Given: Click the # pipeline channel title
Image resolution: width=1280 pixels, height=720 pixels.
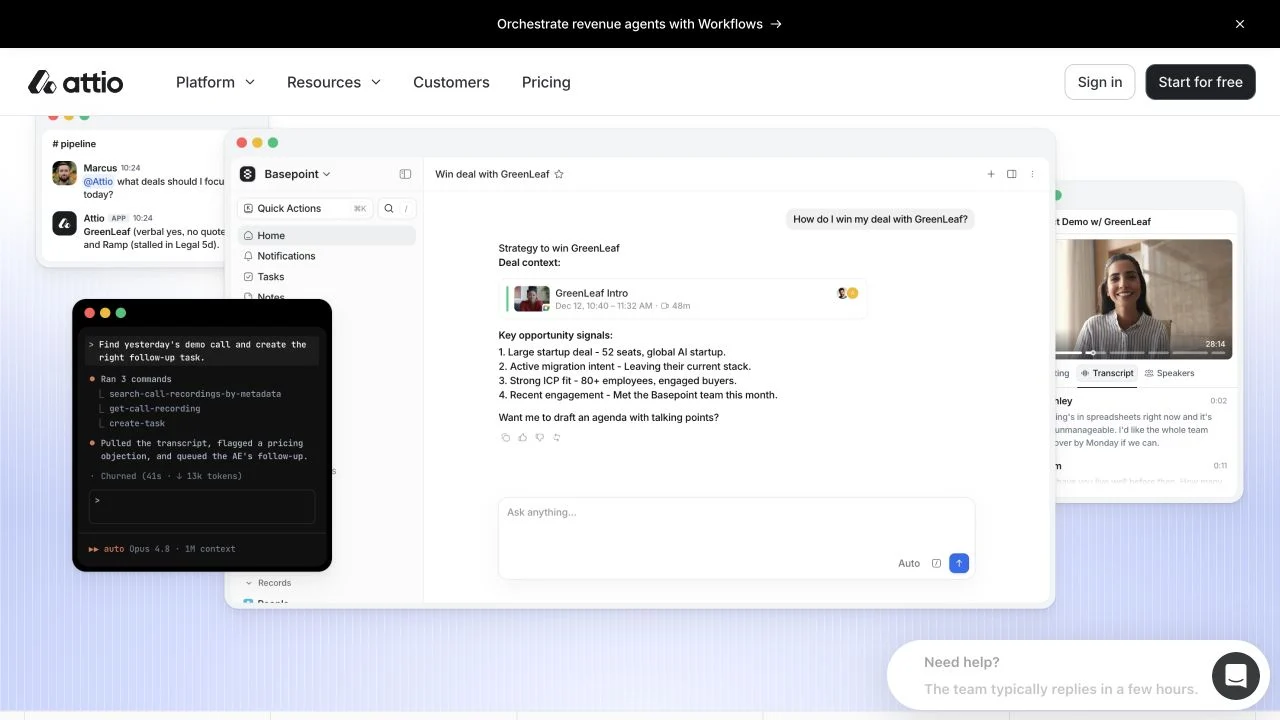Looking at the screenshot, I should click(x=74, y=144).
